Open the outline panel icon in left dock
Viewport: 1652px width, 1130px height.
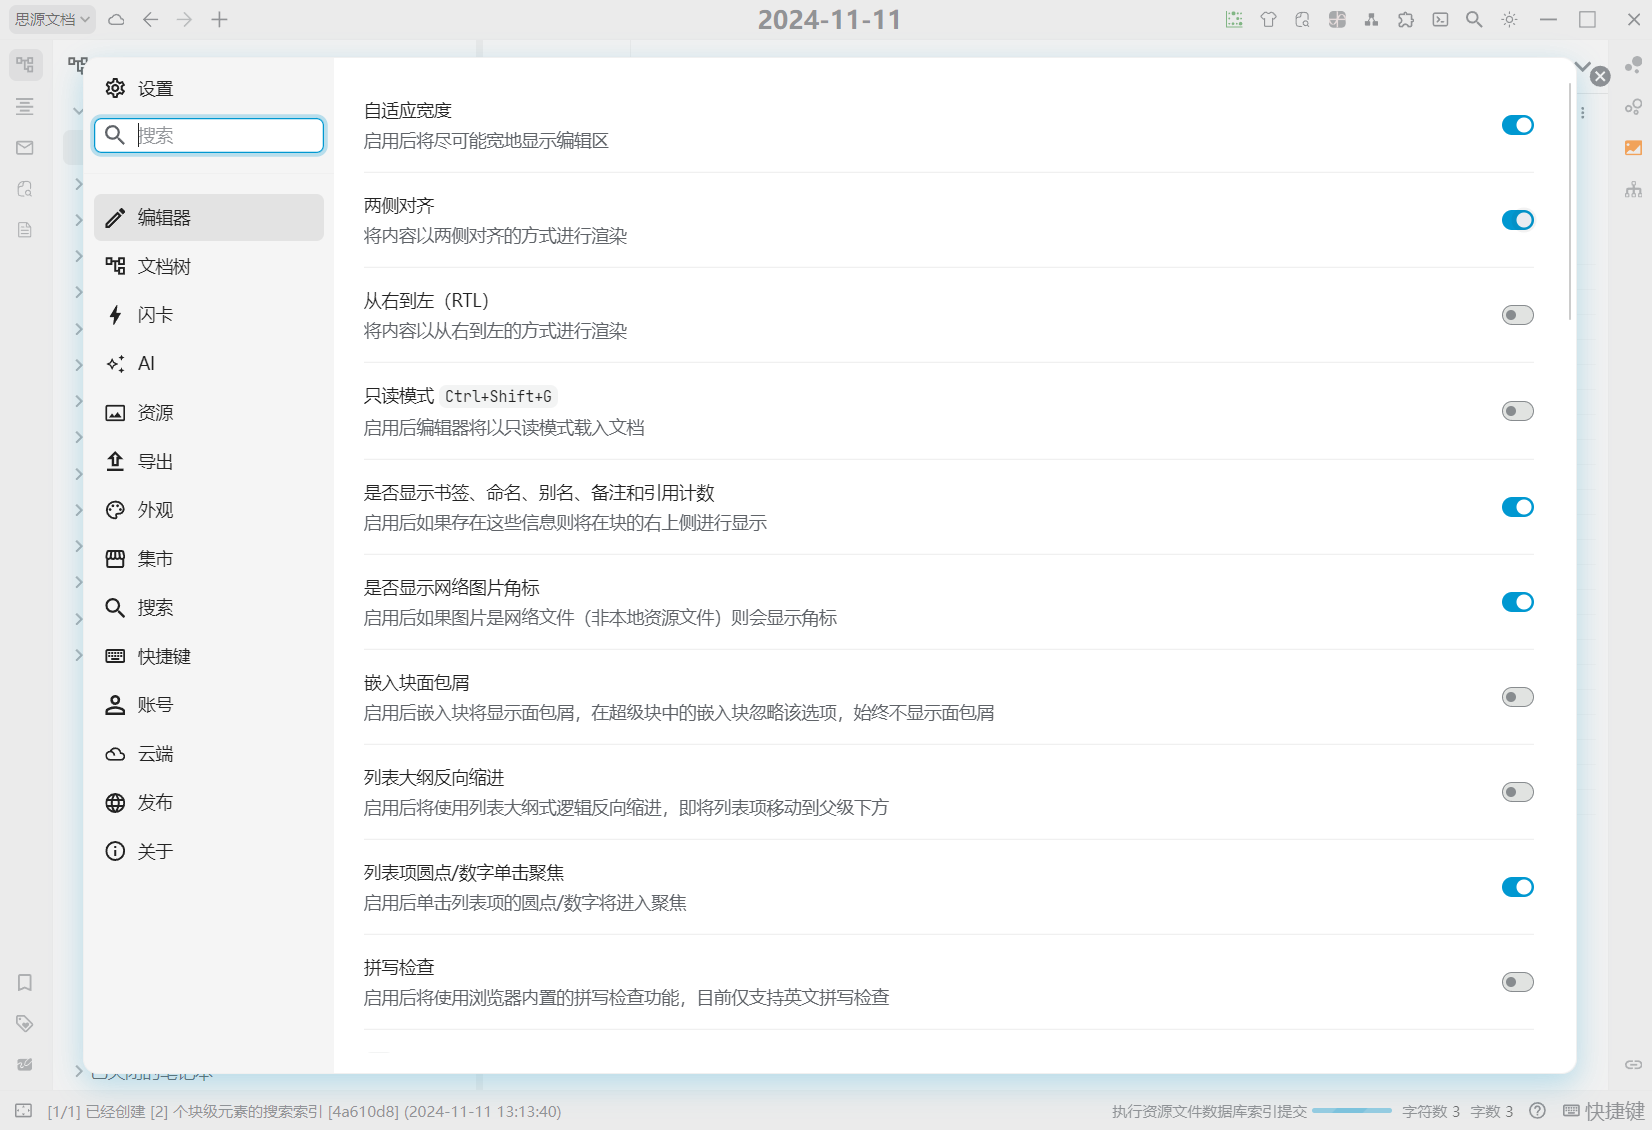pyautogui.click(x=25, y=107)
